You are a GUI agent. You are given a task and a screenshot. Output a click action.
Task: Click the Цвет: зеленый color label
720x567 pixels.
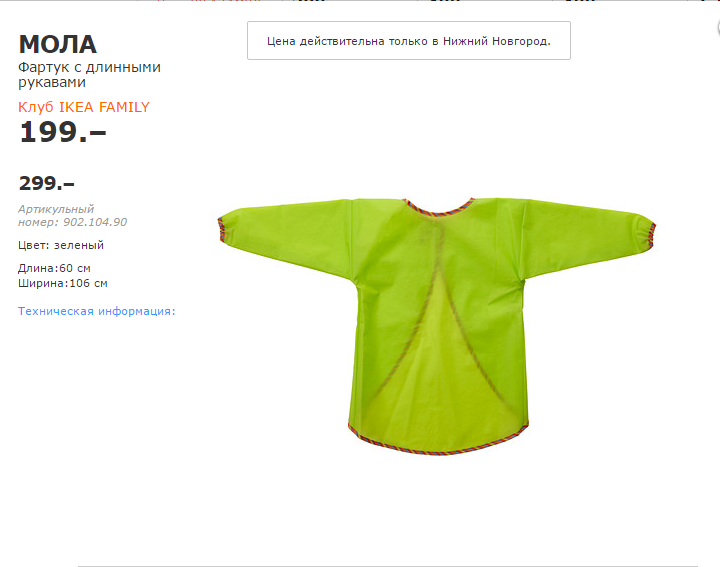click(x=61, y=245)
